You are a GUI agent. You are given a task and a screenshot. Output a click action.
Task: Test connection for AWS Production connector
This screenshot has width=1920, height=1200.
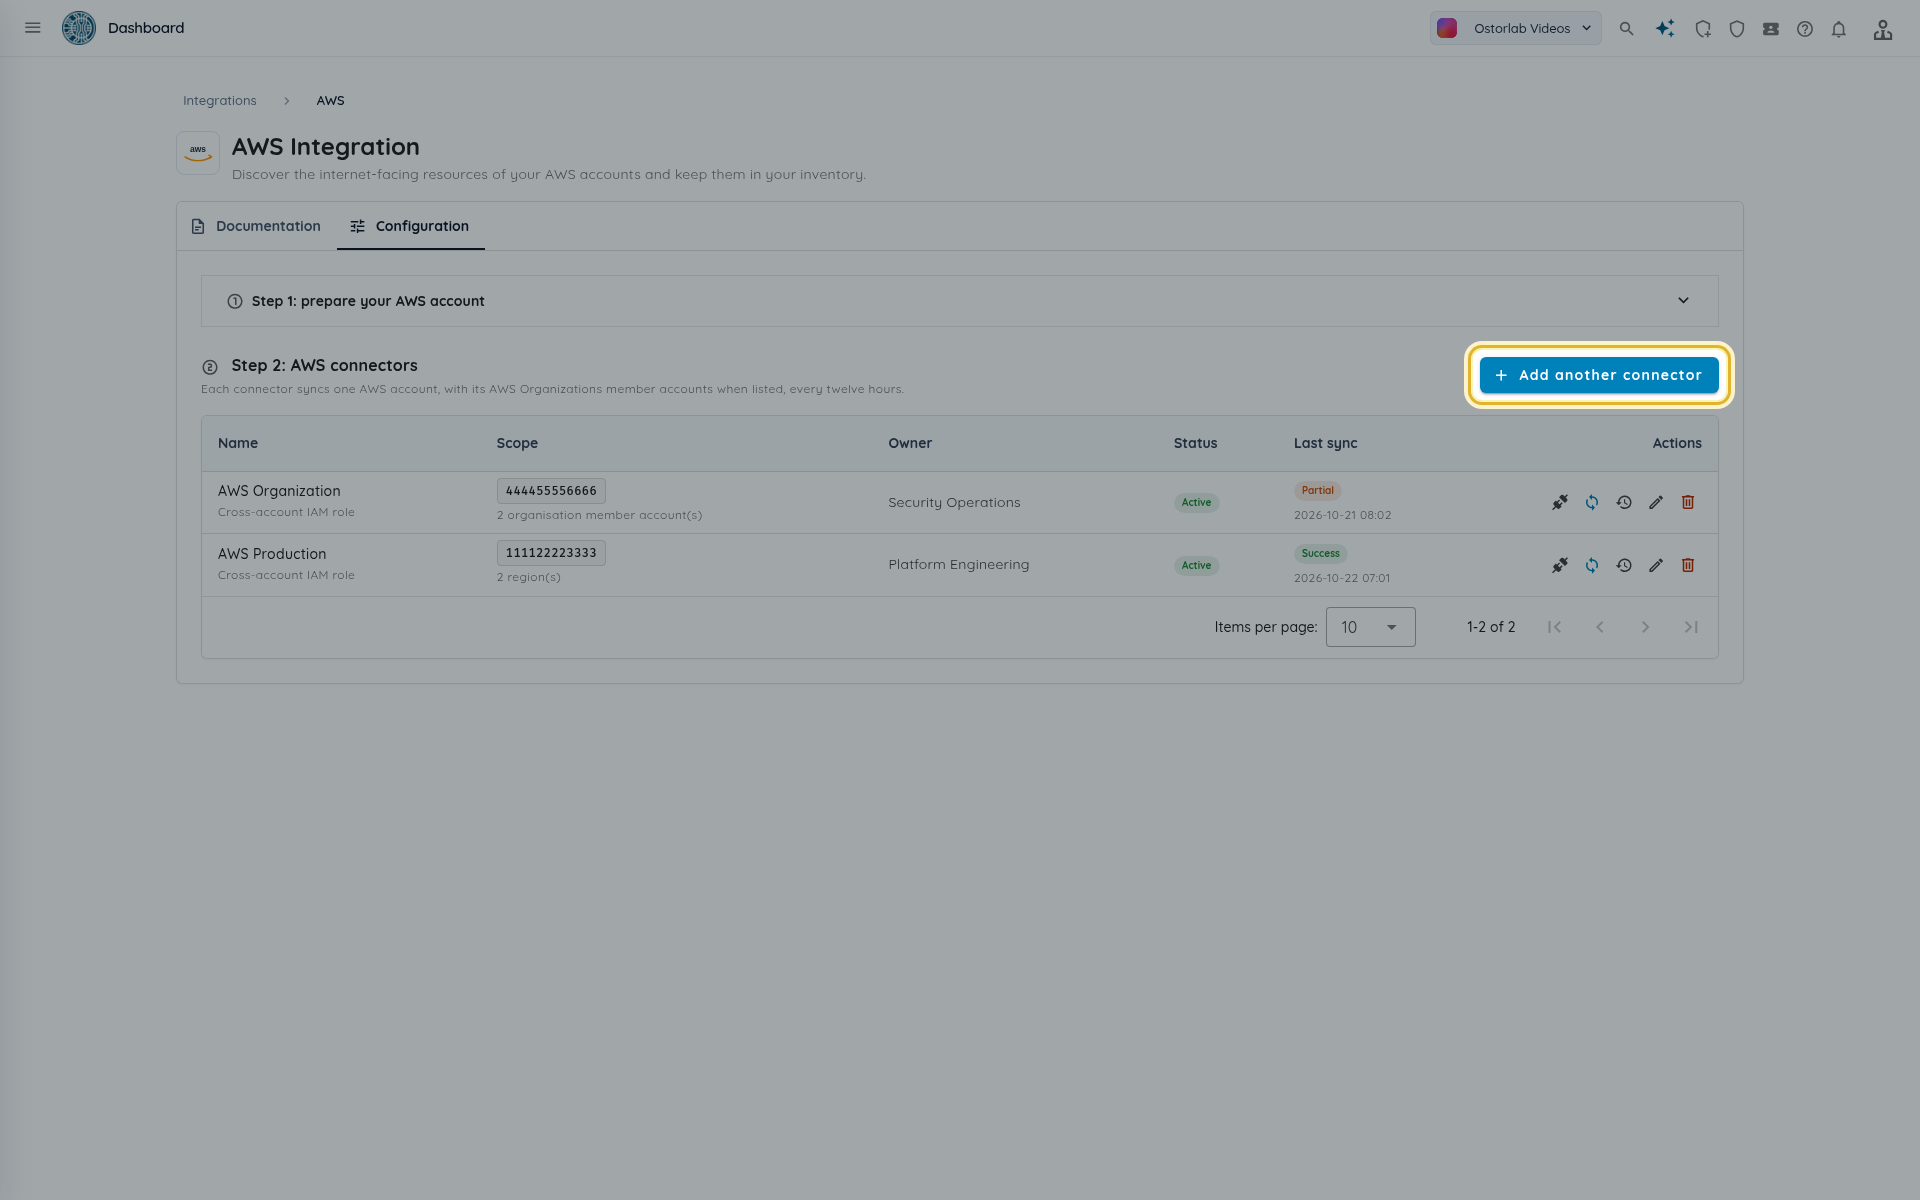(1560, 565)
